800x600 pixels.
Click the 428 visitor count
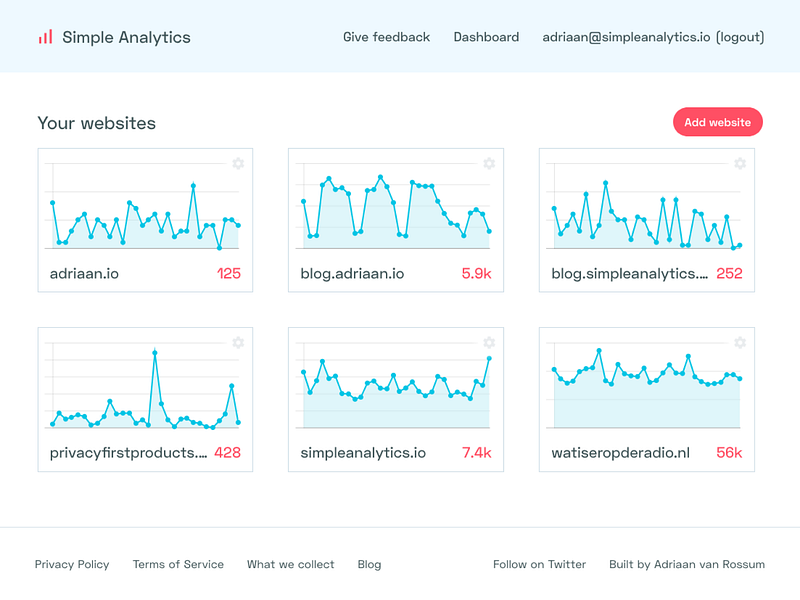[228, 453]
